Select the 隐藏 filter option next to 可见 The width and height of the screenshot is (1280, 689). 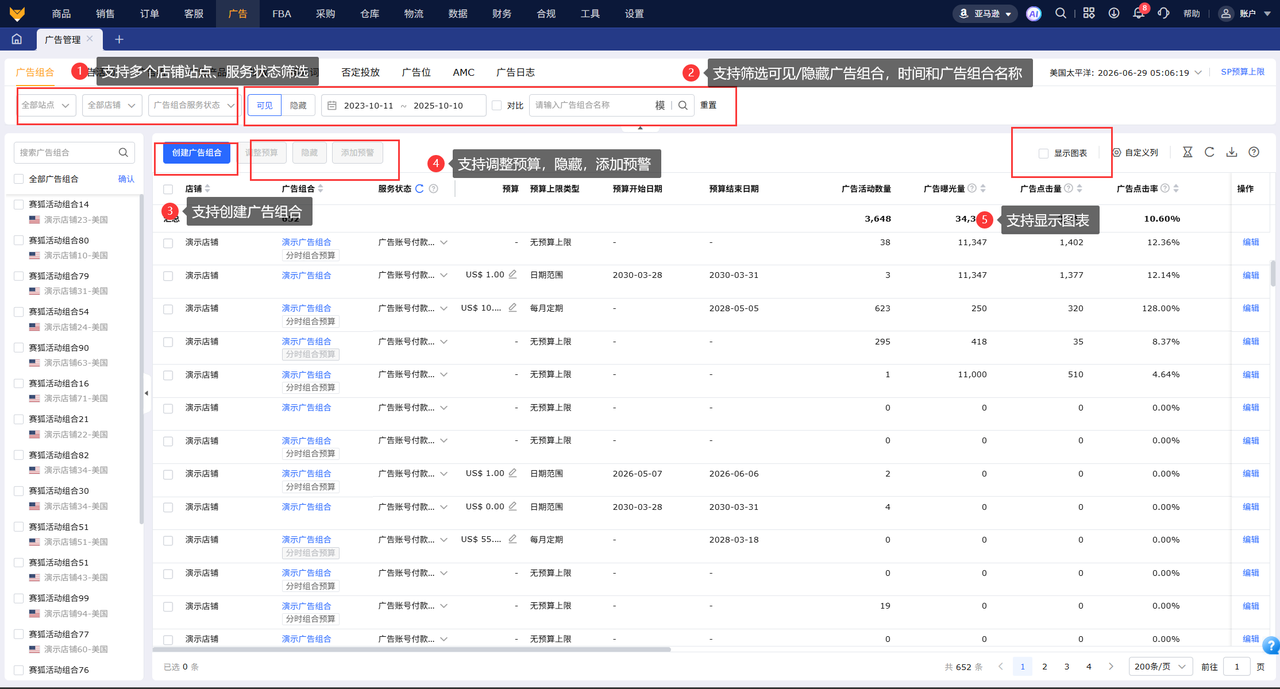(x=298, y=105)
